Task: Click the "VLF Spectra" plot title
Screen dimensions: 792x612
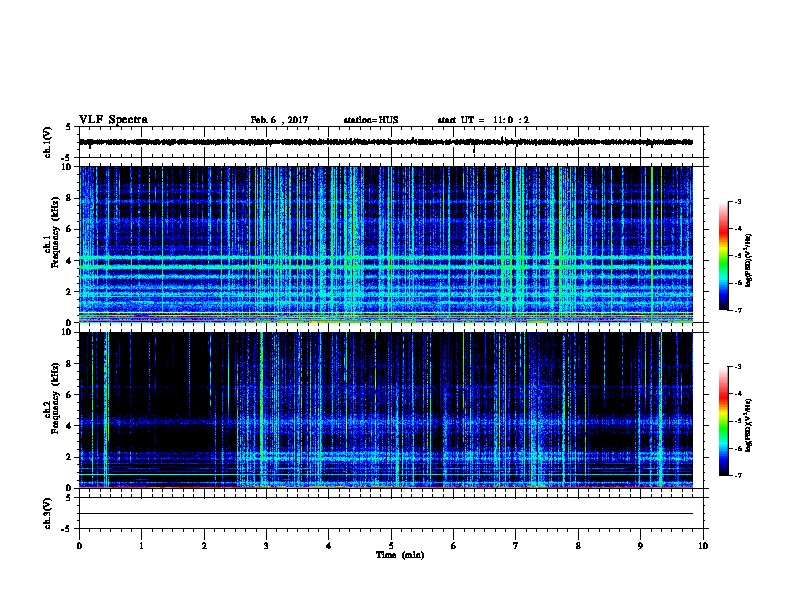Action: (113, 120)
